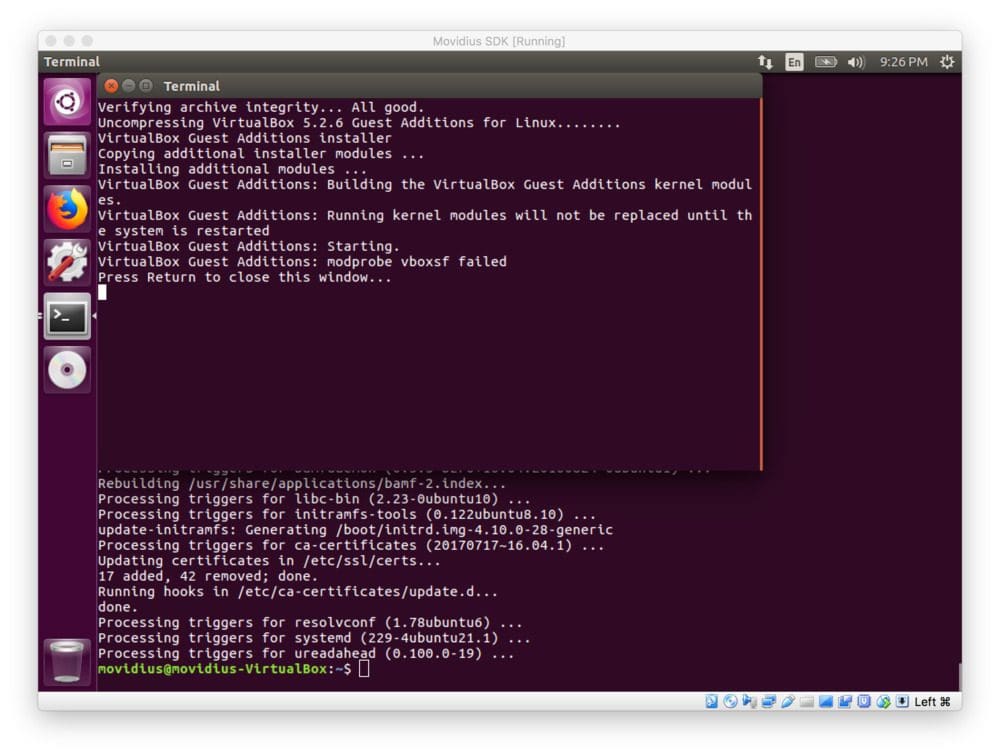The width and height of the screenshot is (1000, 756).
Task: Select the Terminal launcher icon
Action: coord(66,316)
